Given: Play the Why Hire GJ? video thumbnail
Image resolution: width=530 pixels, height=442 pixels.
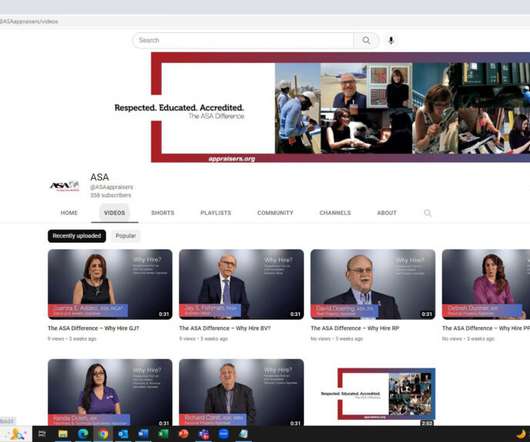Looking at the screenshot, I should point(110,284).
